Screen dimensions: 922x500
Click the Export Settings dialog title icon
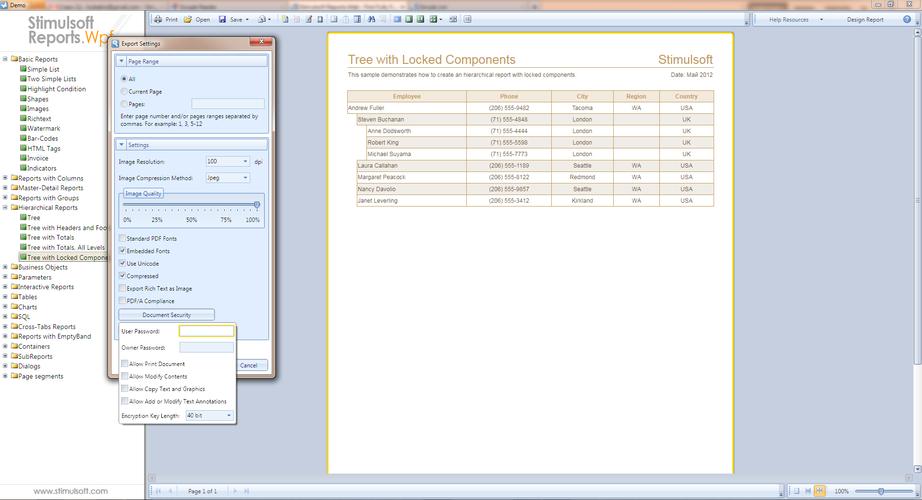coord(115,44)
